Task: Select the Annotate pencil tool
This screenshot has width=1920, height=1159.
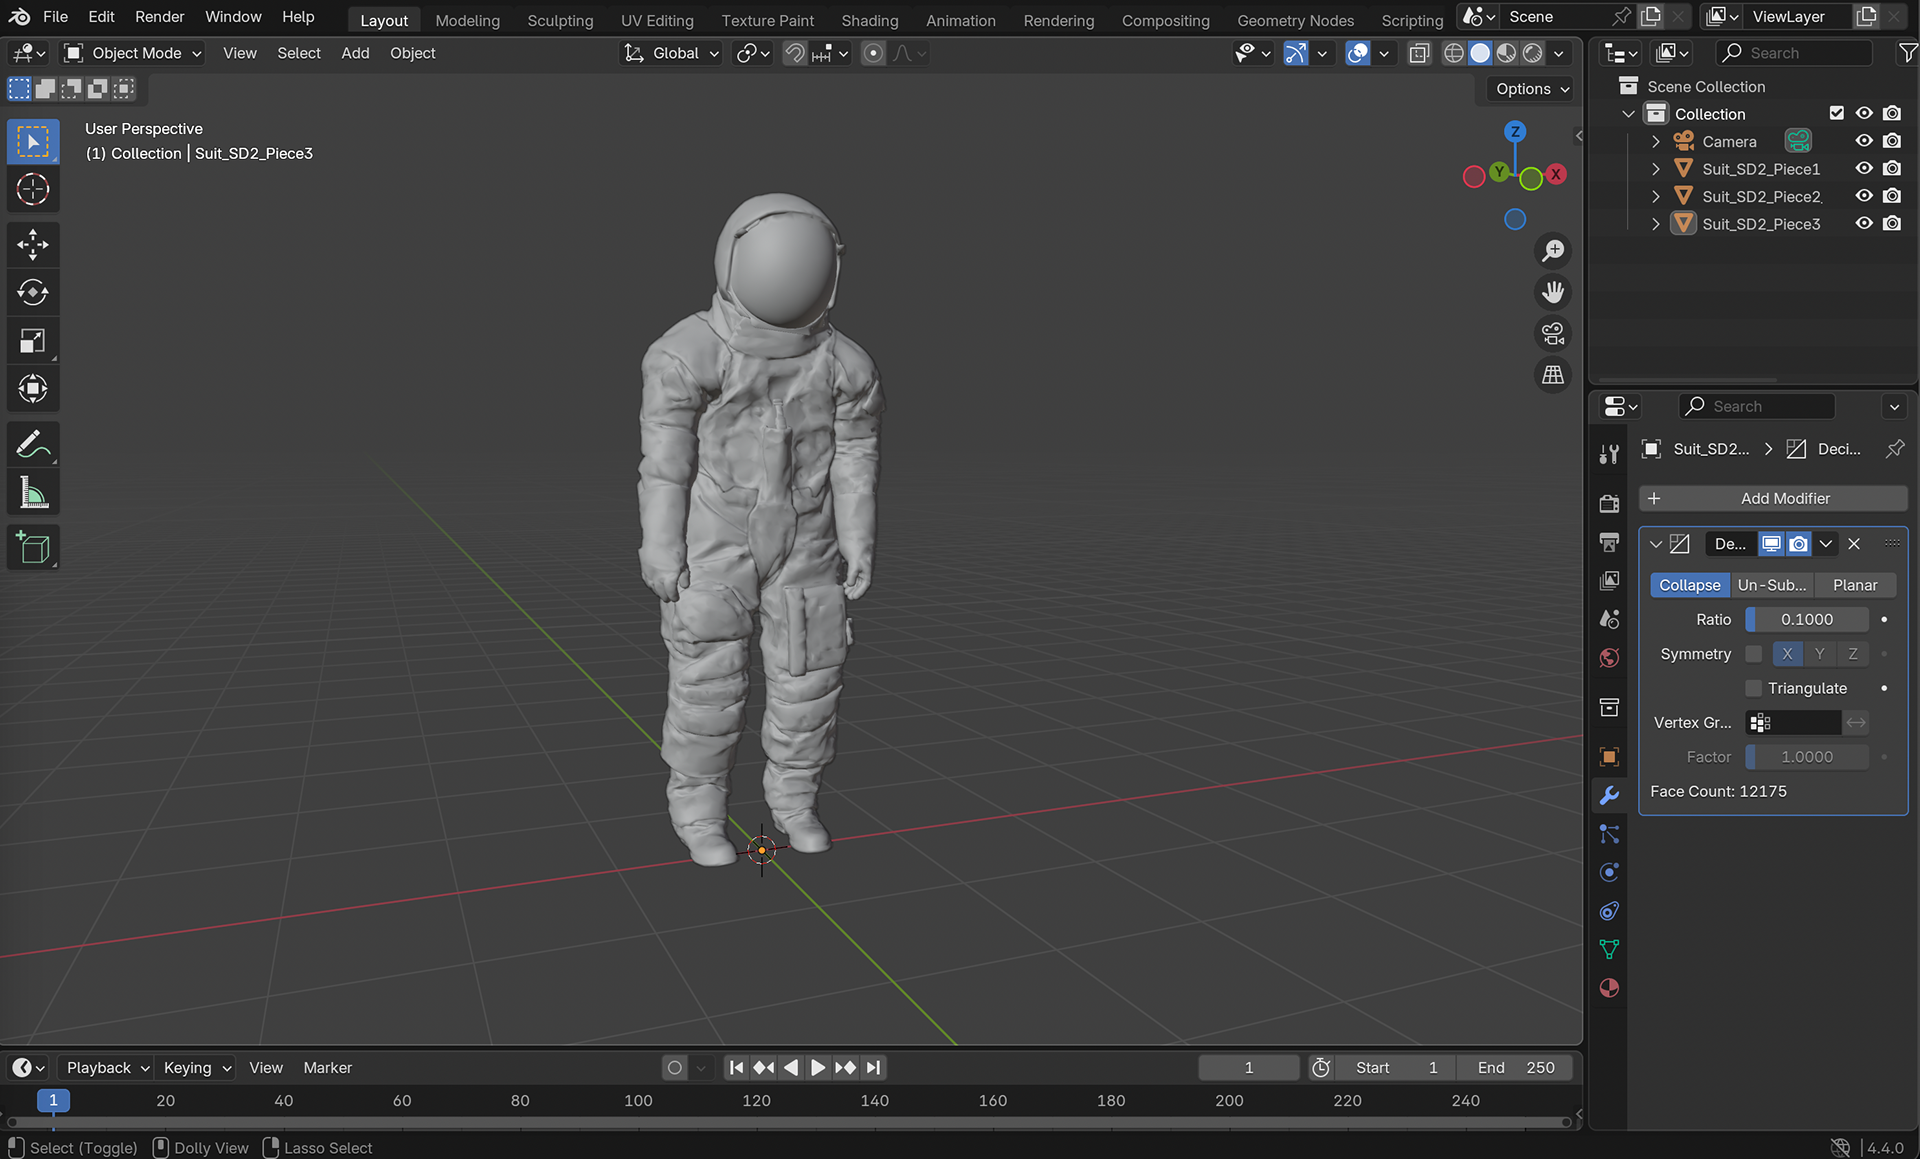Action: pos(33,444)
